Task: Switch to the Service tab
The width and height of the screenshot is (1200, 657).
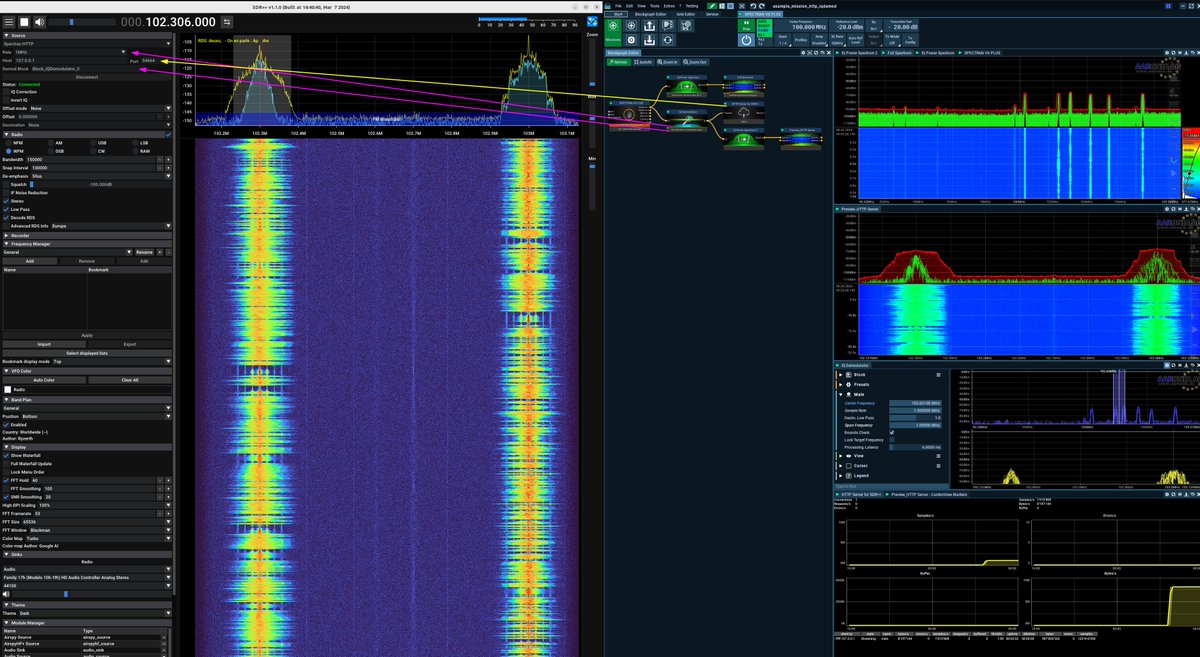Action: click(712, 14)
